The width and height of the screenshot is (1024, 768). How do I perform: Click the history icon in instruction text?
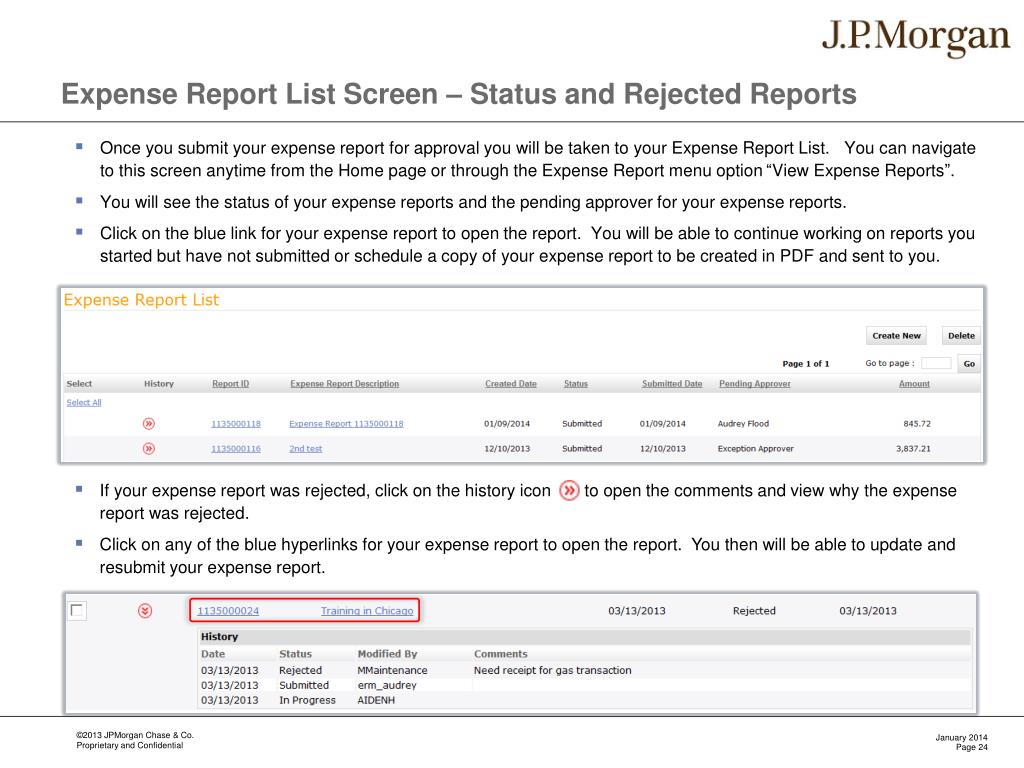click(569, 491)
